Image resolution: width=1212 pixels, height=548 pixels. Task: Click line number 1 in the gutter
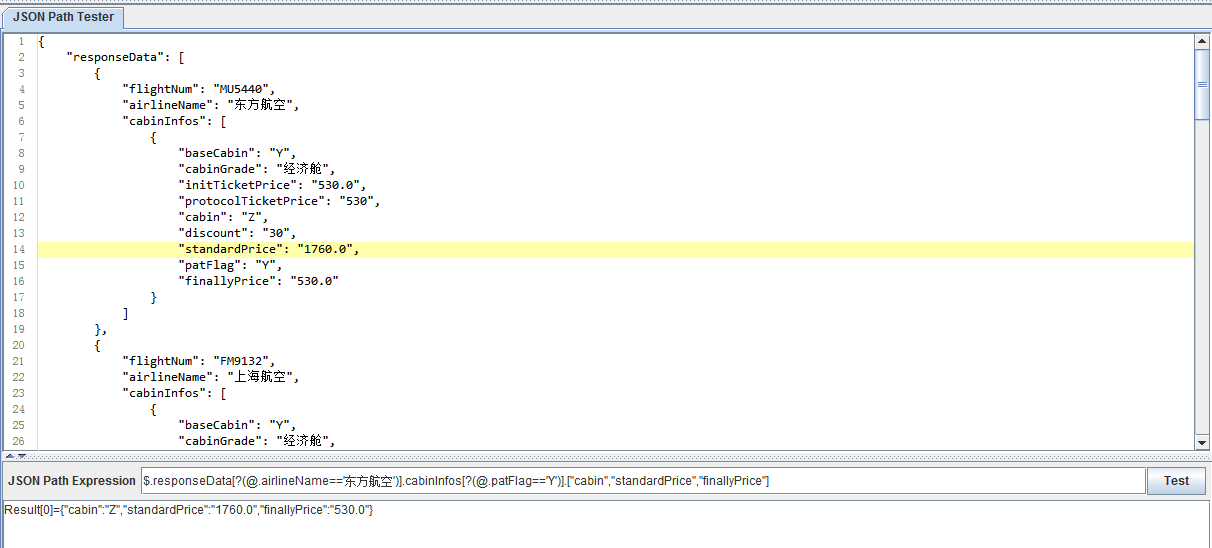(21, 41)
